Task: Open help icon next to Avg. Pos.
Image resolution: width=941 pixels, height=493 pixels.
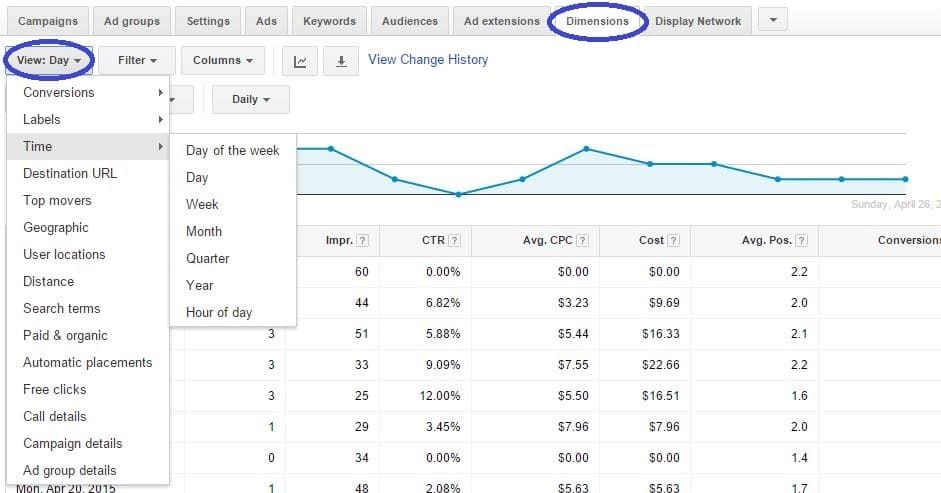Action: pyautogui.click(x=801, y=241)
